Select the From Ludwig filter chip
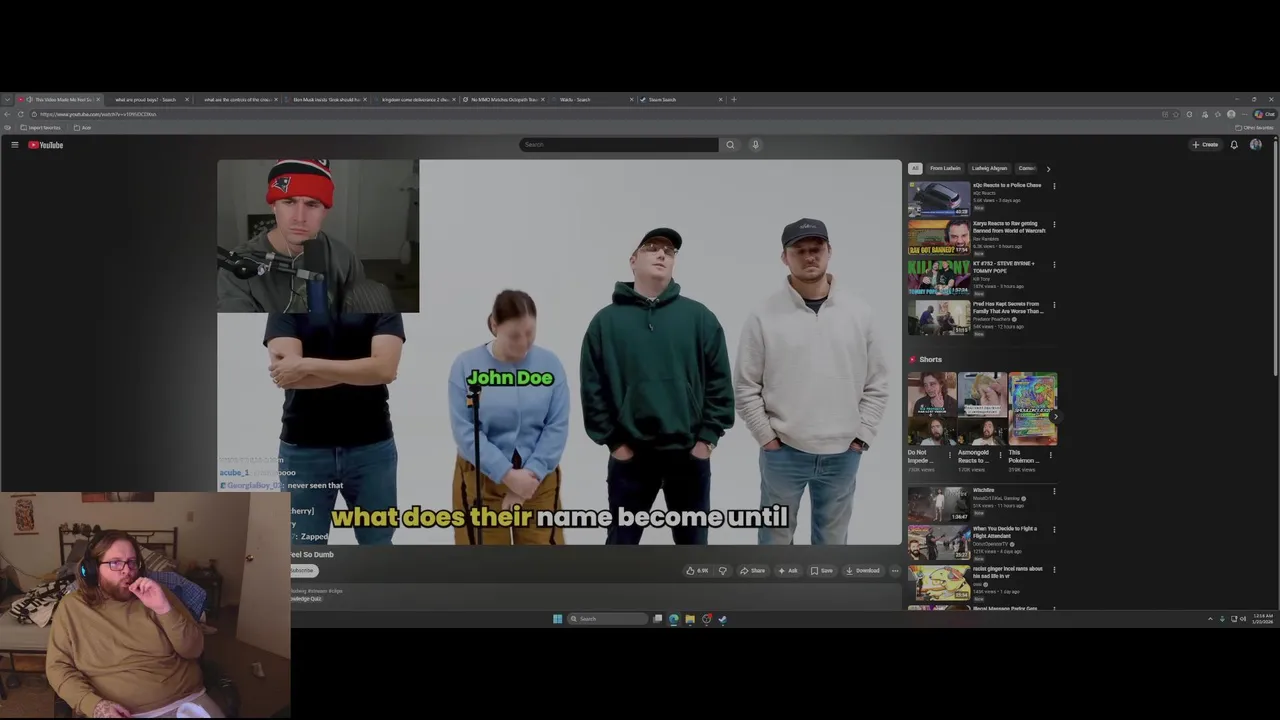The height and width of the screenshot is (720, 1280). pyautogui.click(x=945, y=168)
